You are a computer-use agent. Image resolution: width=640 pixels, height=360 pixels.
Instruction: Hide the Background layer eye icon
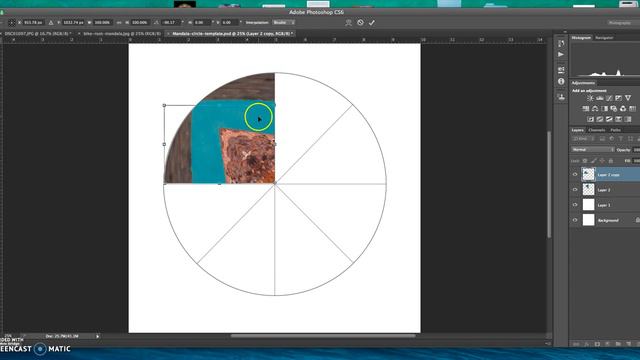[575, 220]
